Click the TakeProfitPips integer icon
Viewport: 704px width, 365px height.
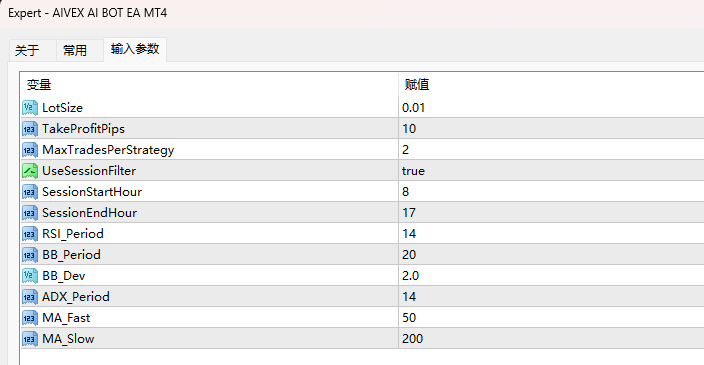(30, 129)
